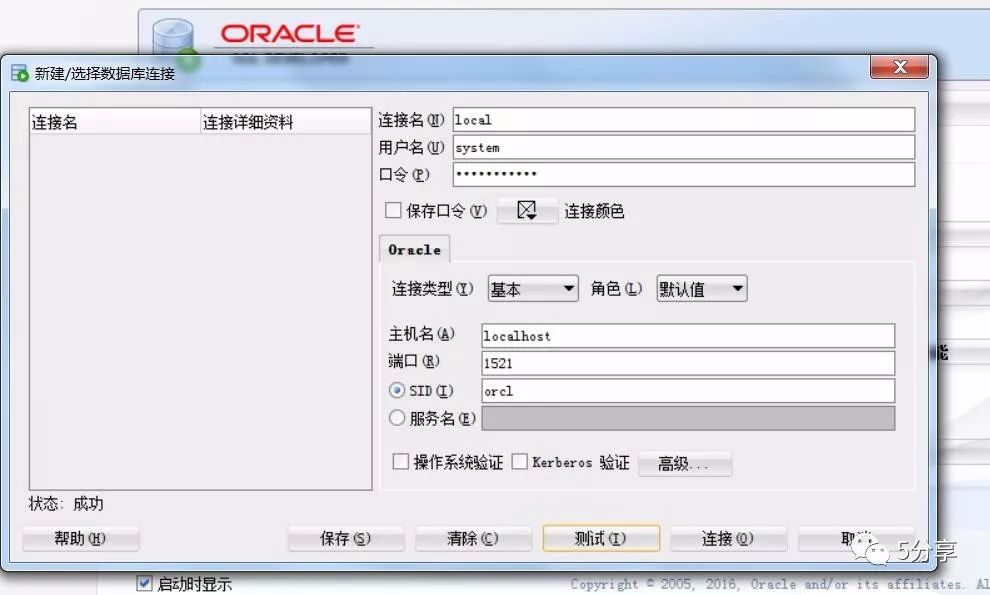990x595 pixels.
Task: Click the 状态: 成功 status text
Action: tap(66, 503)
